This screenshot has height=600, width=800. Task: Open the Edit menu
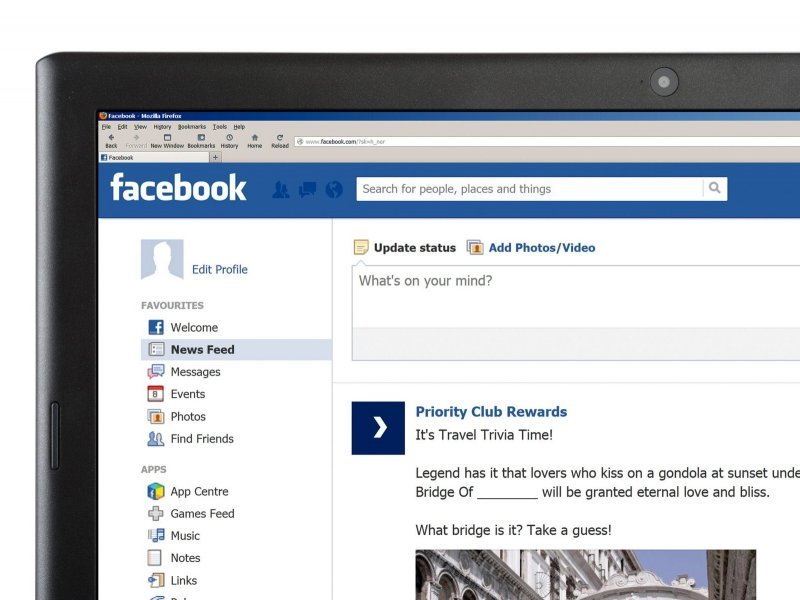coord(122,127)
